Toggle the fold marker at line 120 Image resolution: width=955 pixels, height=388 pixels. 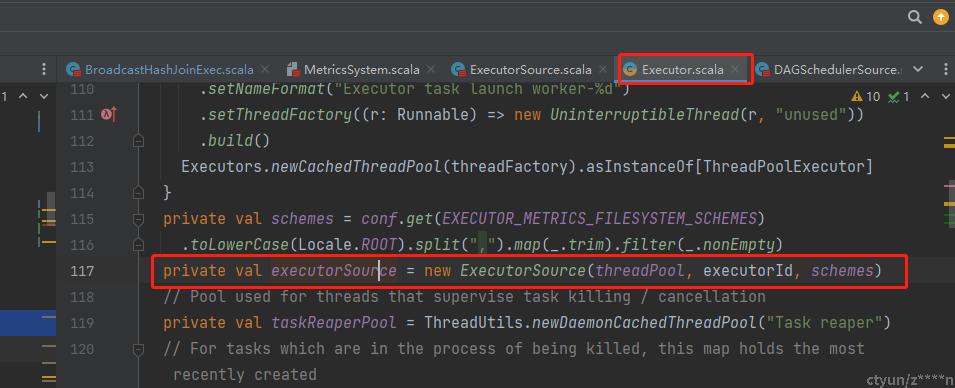point(138,349)
